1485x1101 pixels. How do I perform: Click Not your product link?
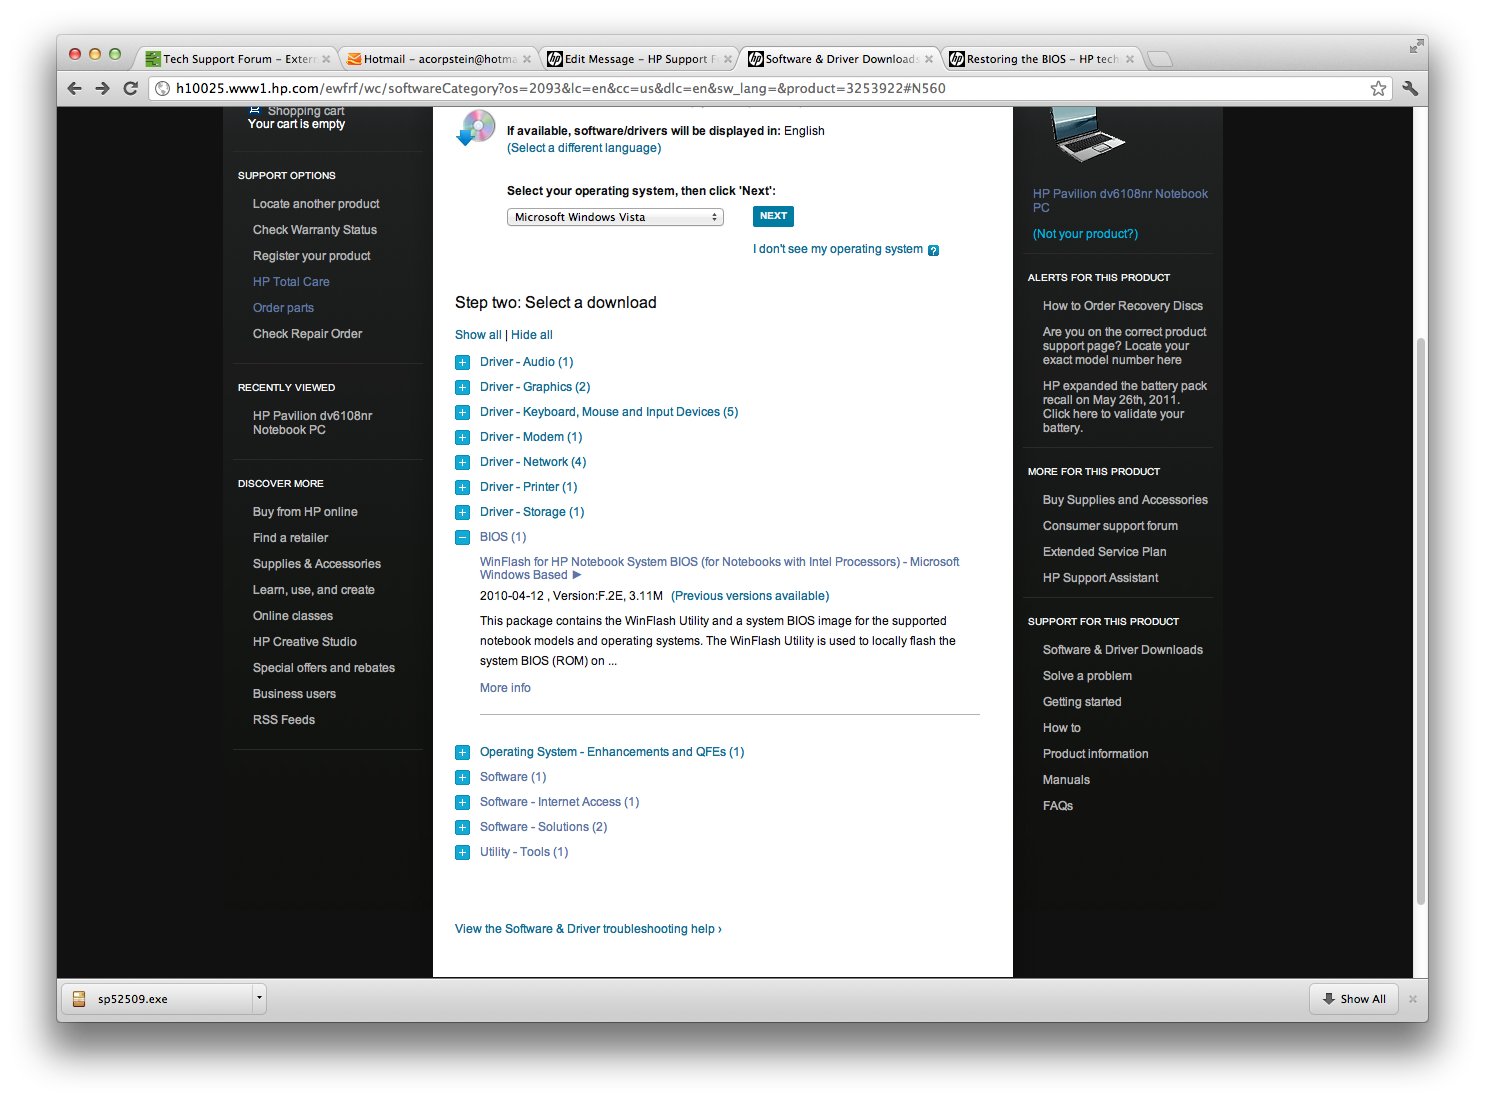[1085, 234]
